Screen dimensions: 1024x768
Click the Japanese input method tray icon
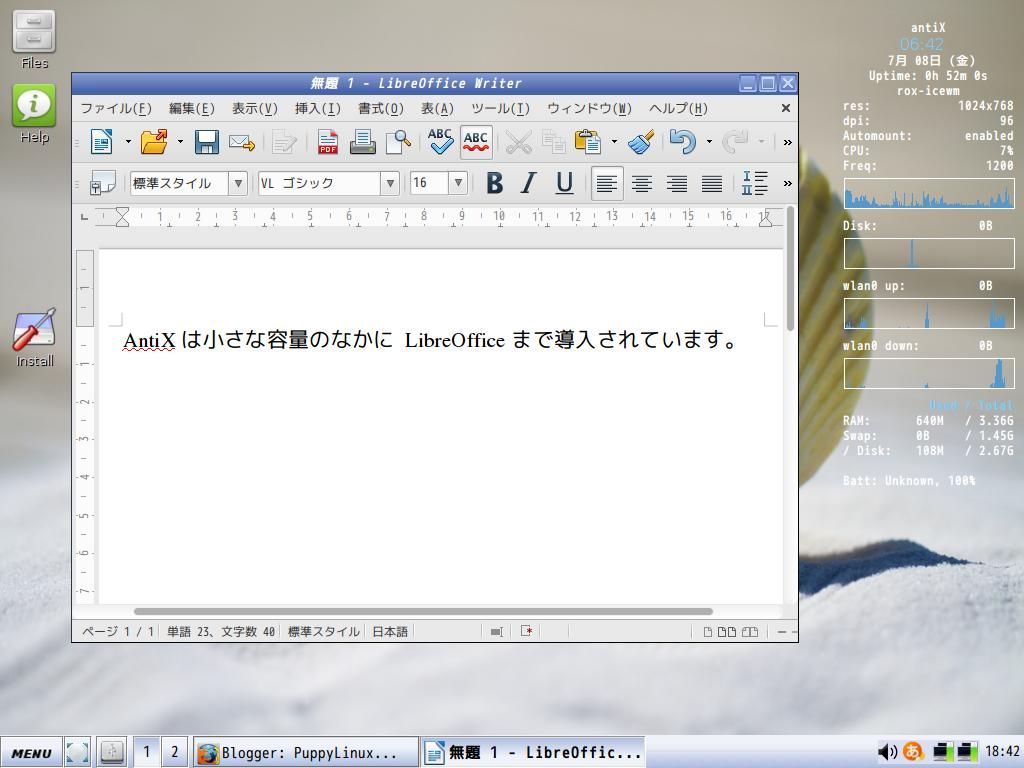(913, 752)
